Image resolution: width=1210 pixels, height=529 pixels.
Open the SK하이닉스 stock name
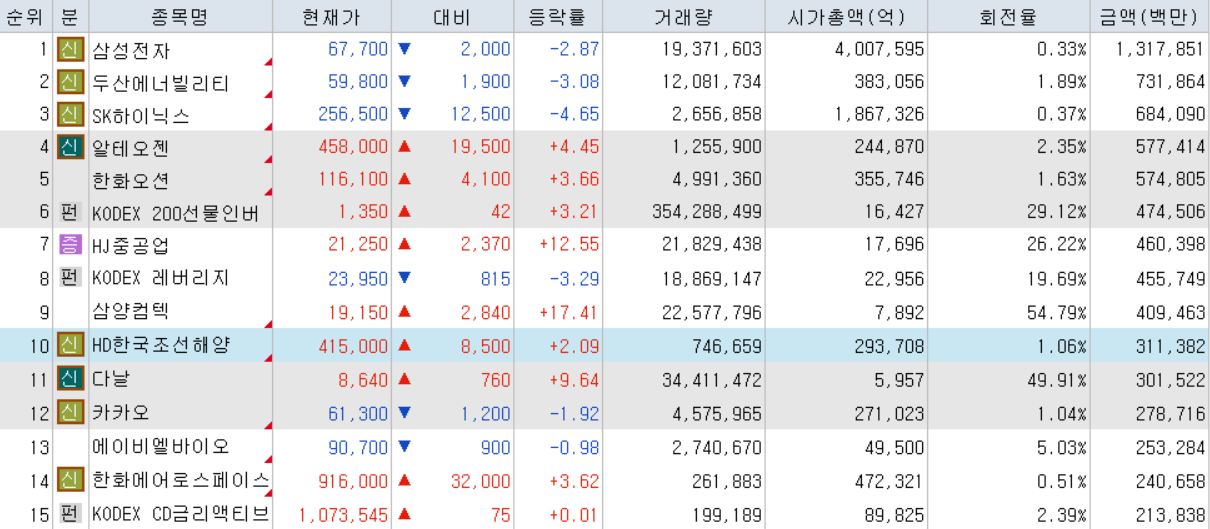coord(140,116)
